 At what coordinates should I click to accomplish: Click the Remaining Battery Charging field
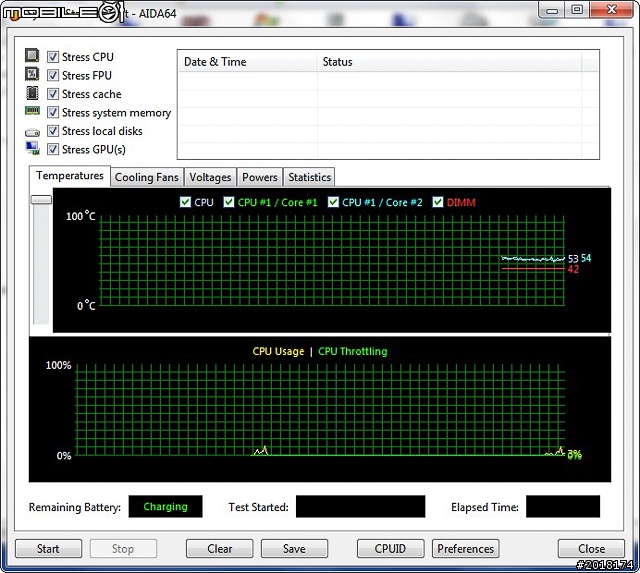(x=165, y=506)
